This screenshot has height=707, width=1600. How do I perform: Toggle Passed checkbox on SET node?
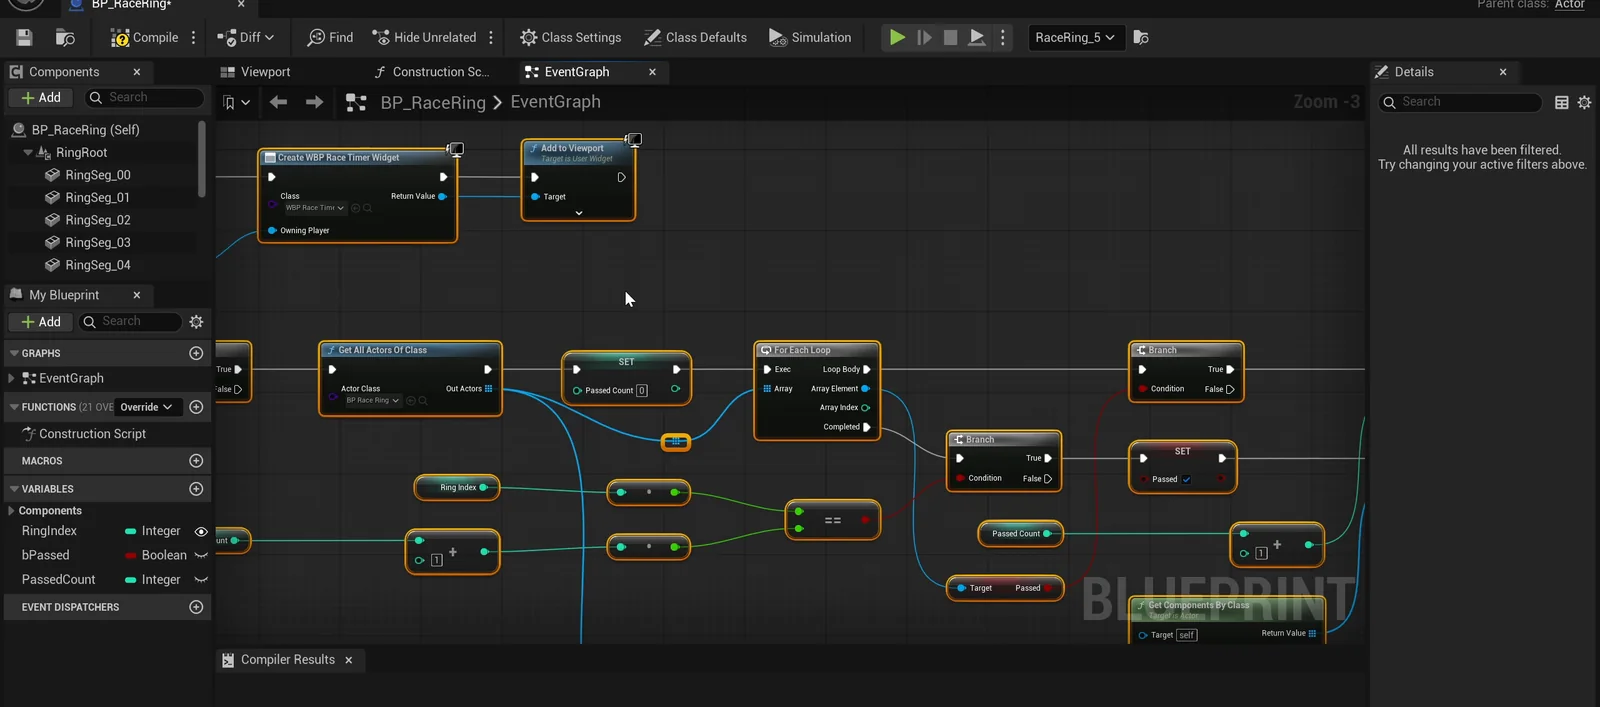tap(1186, 479)
